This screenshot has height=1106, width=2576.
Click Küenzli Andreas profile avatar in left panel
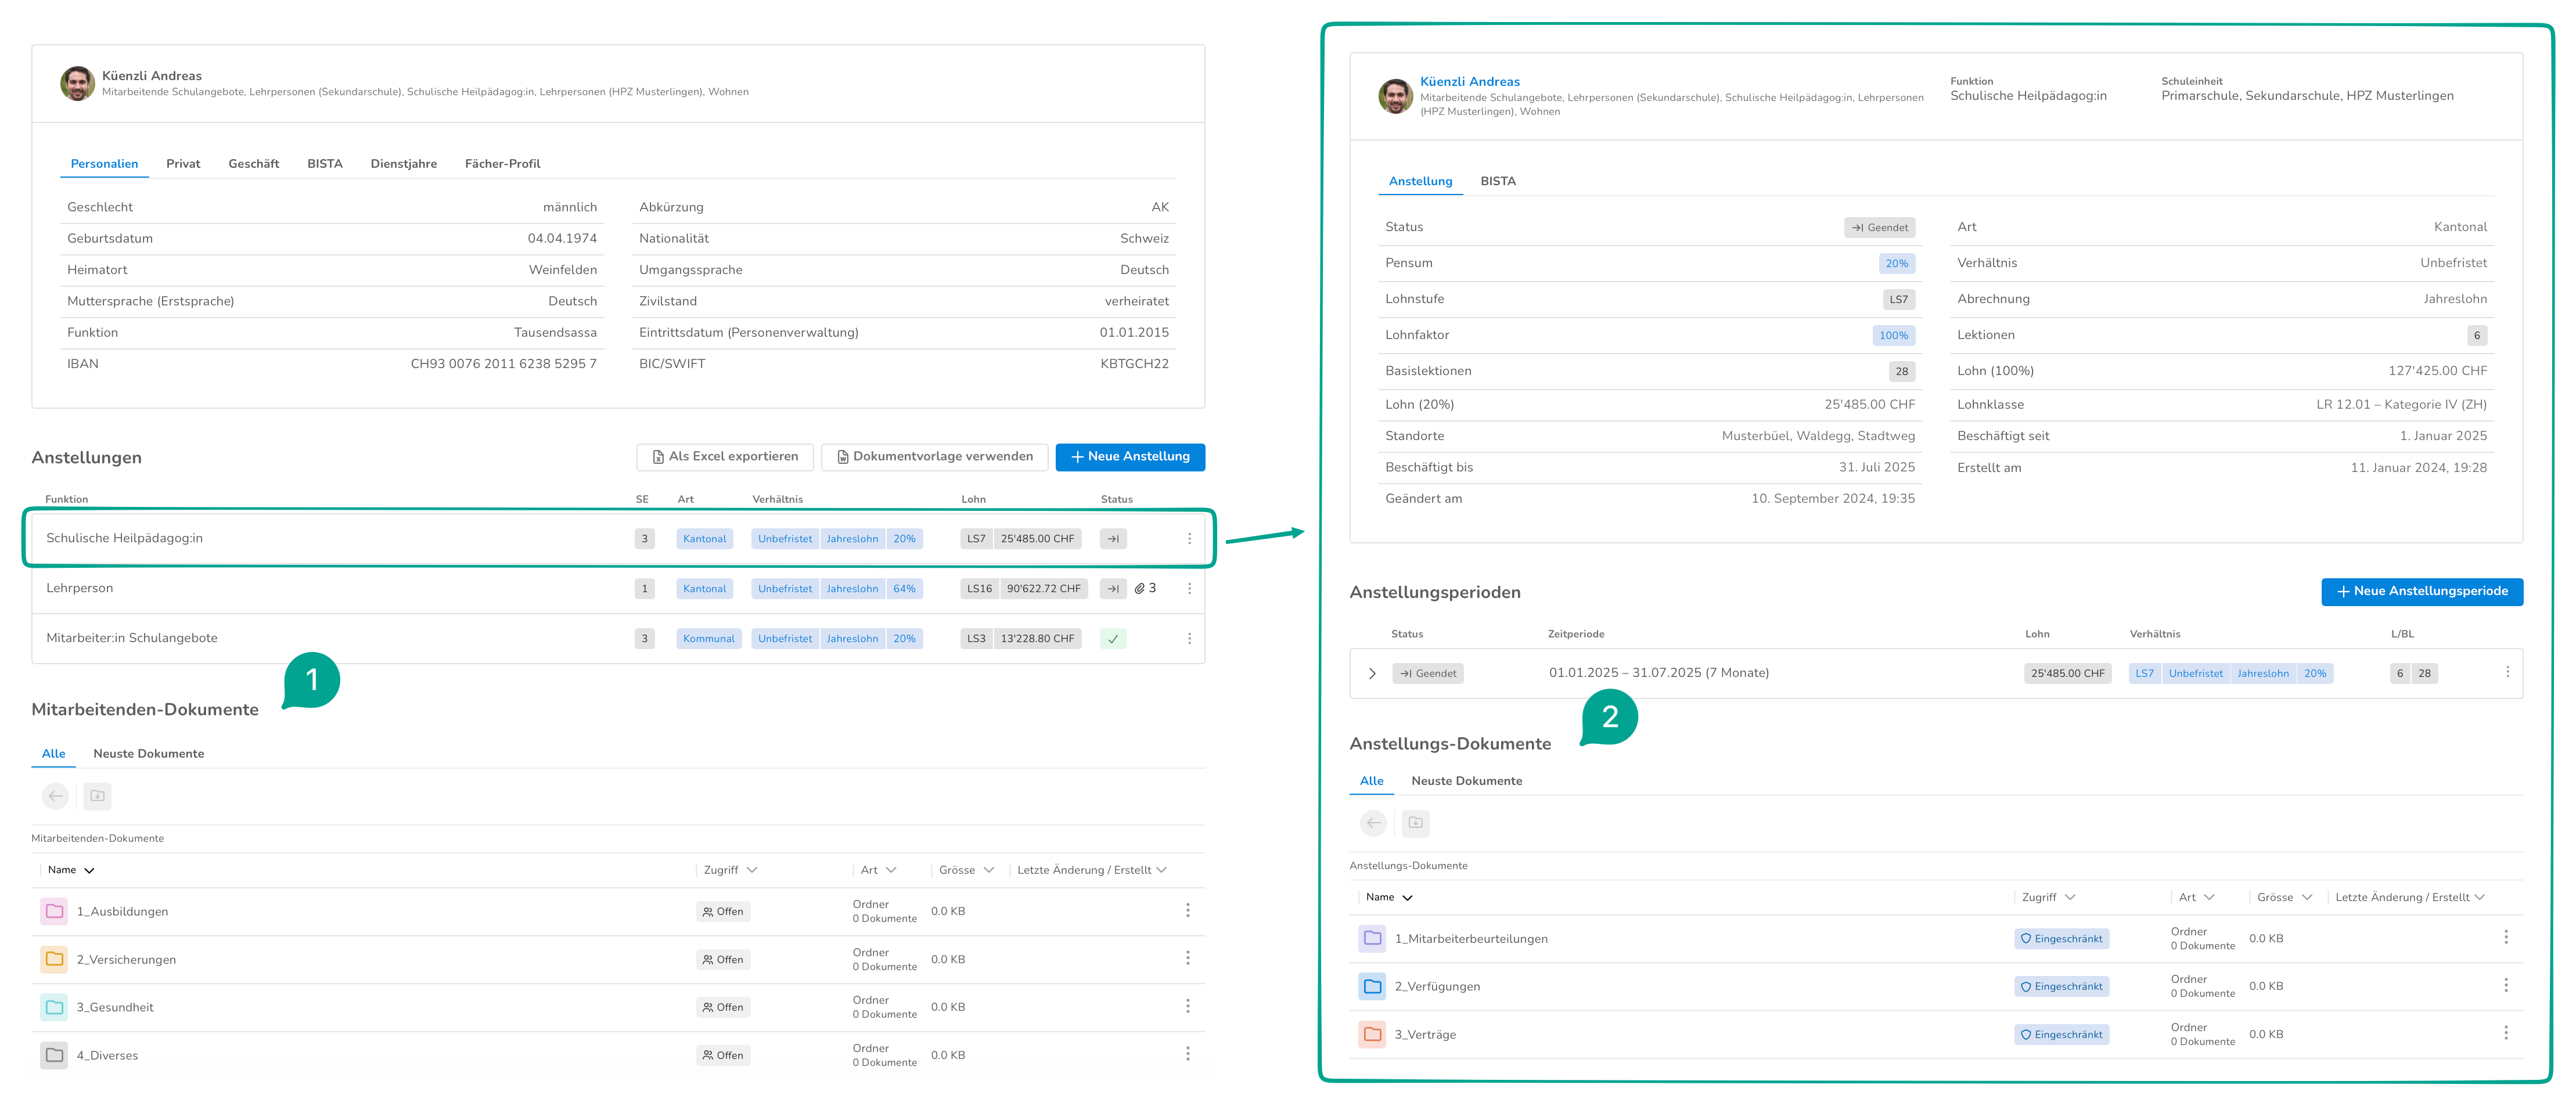[78, 83]
